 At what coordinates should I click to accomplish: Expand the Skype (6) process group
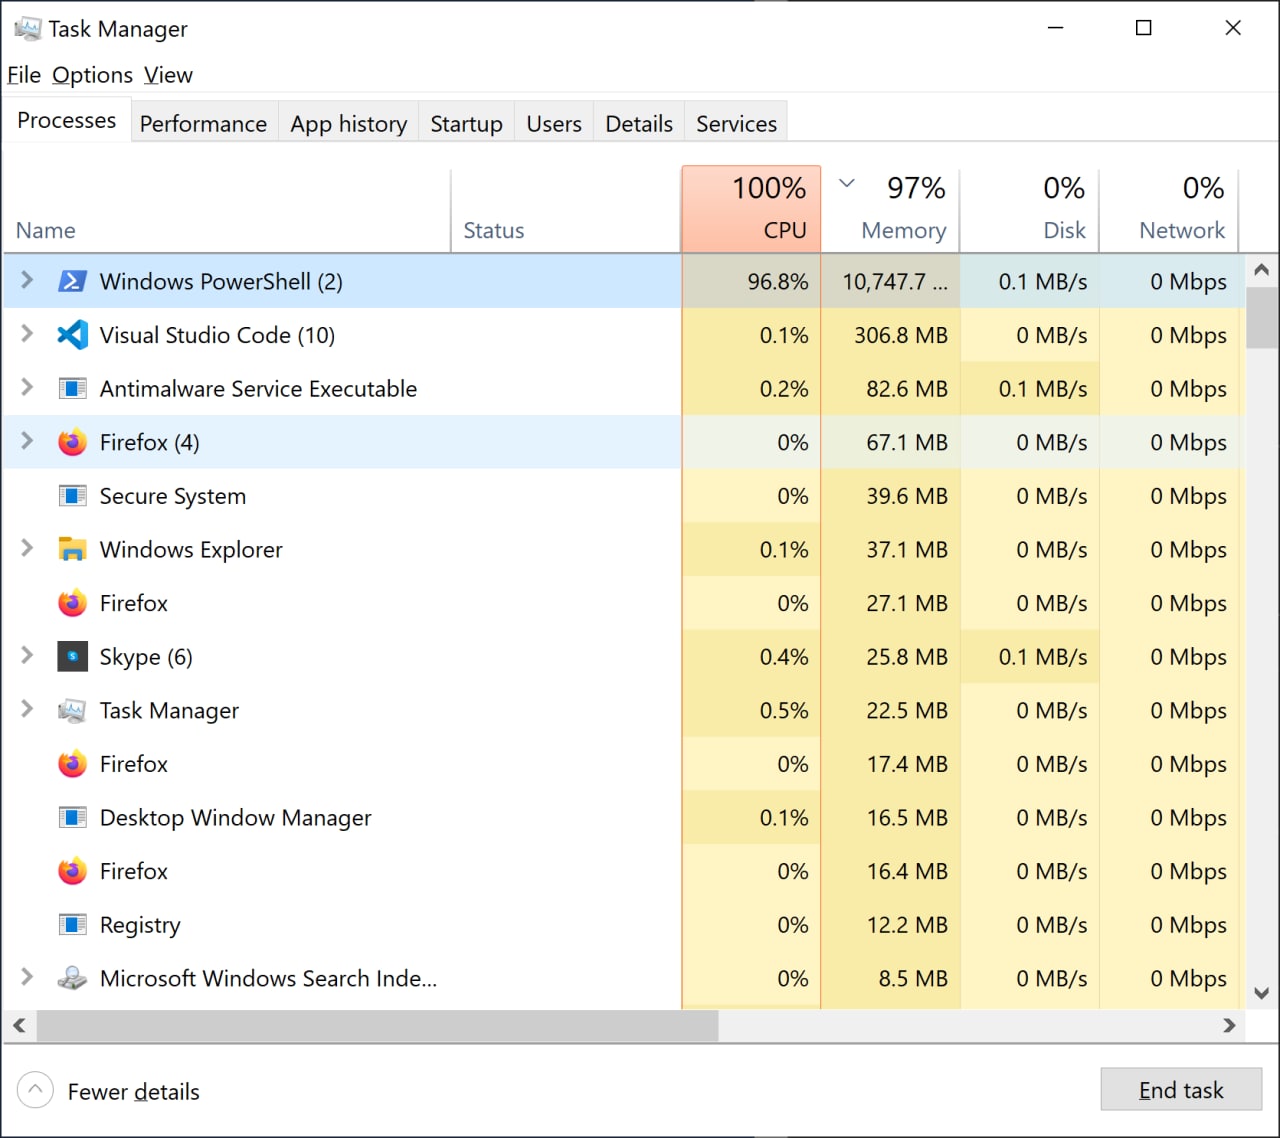(x=27, y=656)
